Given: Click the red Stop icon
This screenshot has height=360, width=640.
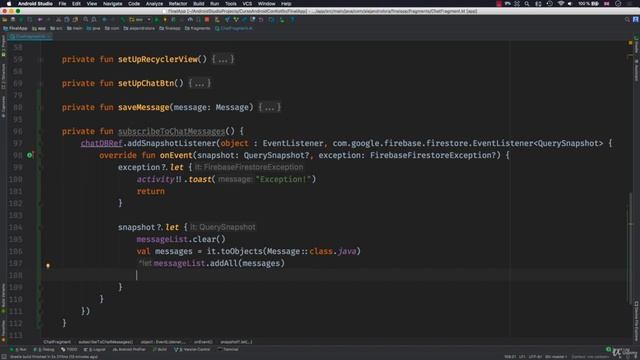Looking at the screenshot, I should pos(207,20).
